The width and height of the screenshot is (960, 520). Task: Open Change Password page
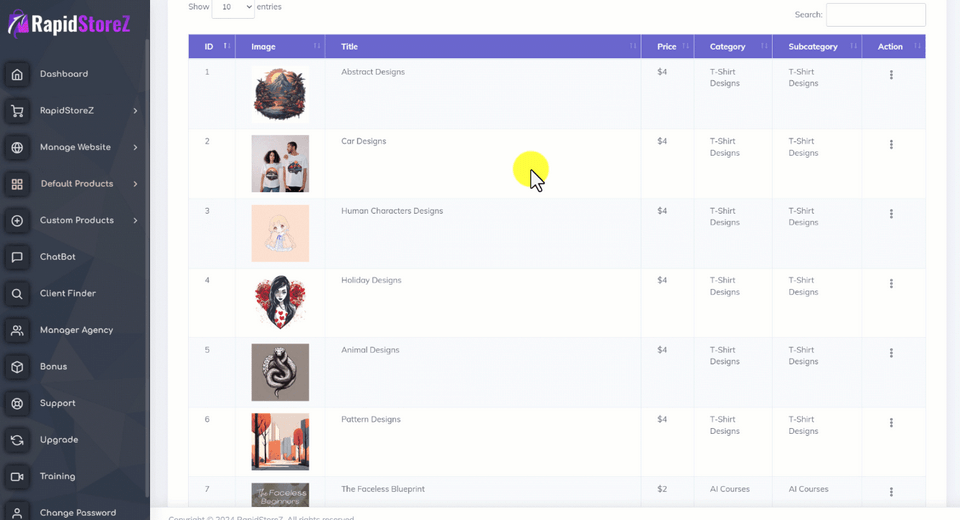coord(78,513)
